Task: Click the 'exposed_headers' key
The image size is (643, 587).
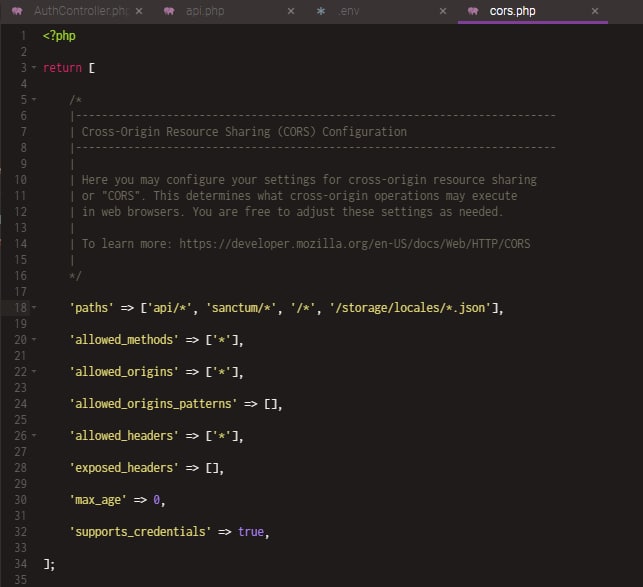Action: (x=124, y=468)
